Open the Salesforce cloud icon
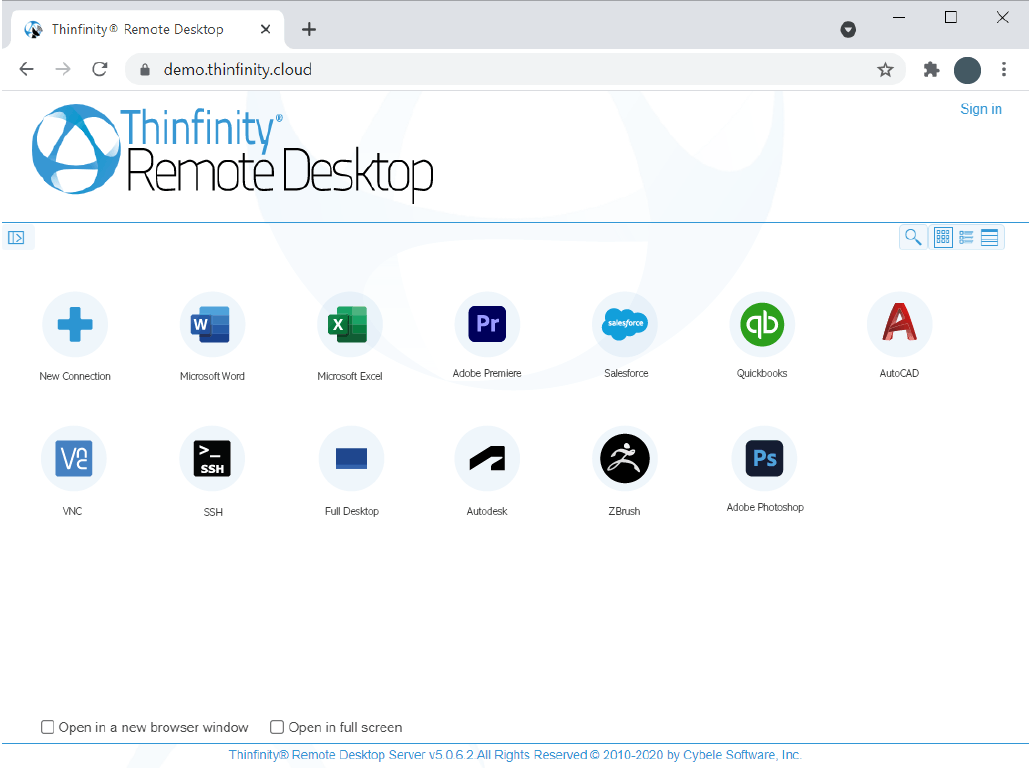The image size is (1029, 768). pyautogui.click(x=625, y=324)
